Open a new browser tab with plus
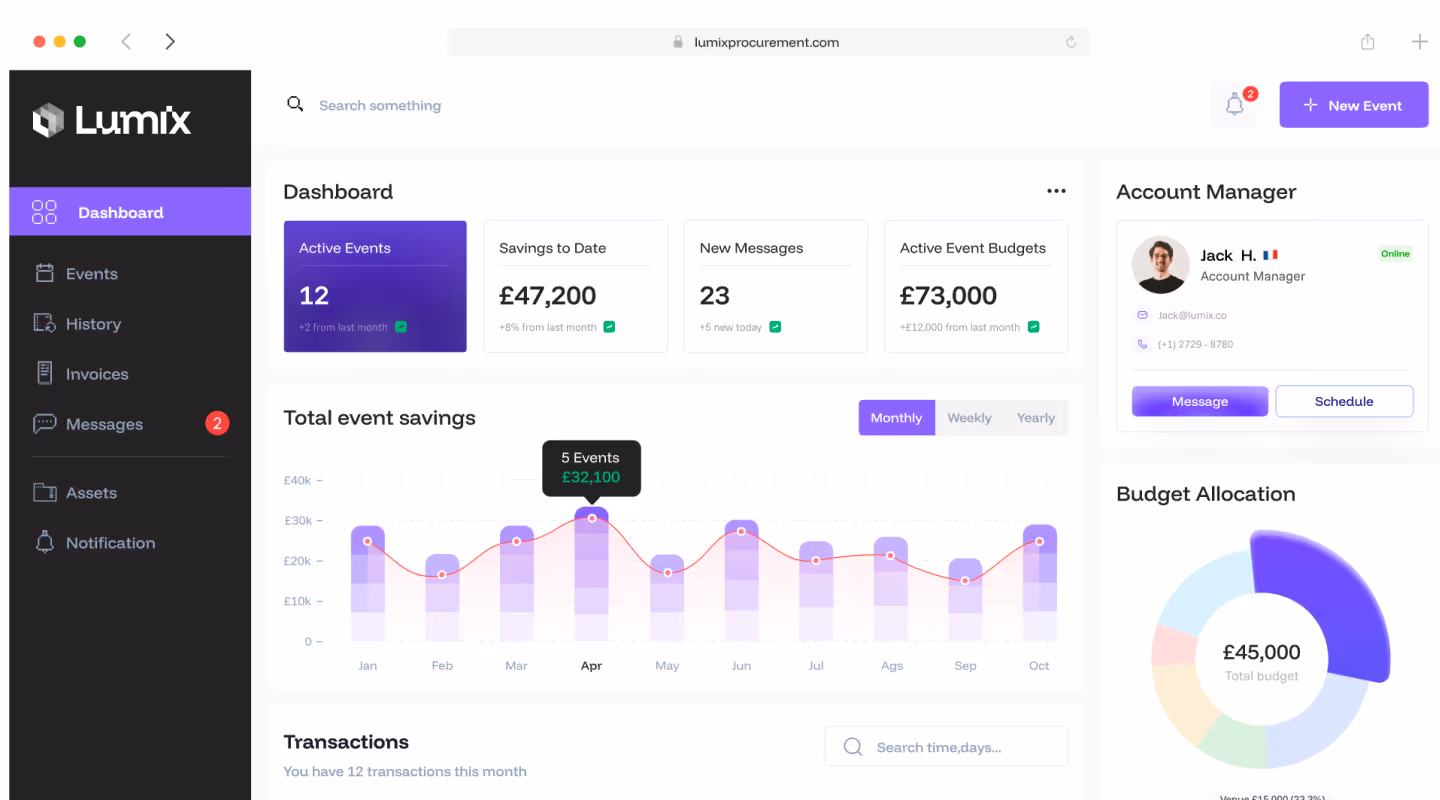The image size is (1440, 800). (x=1419, y=41)
